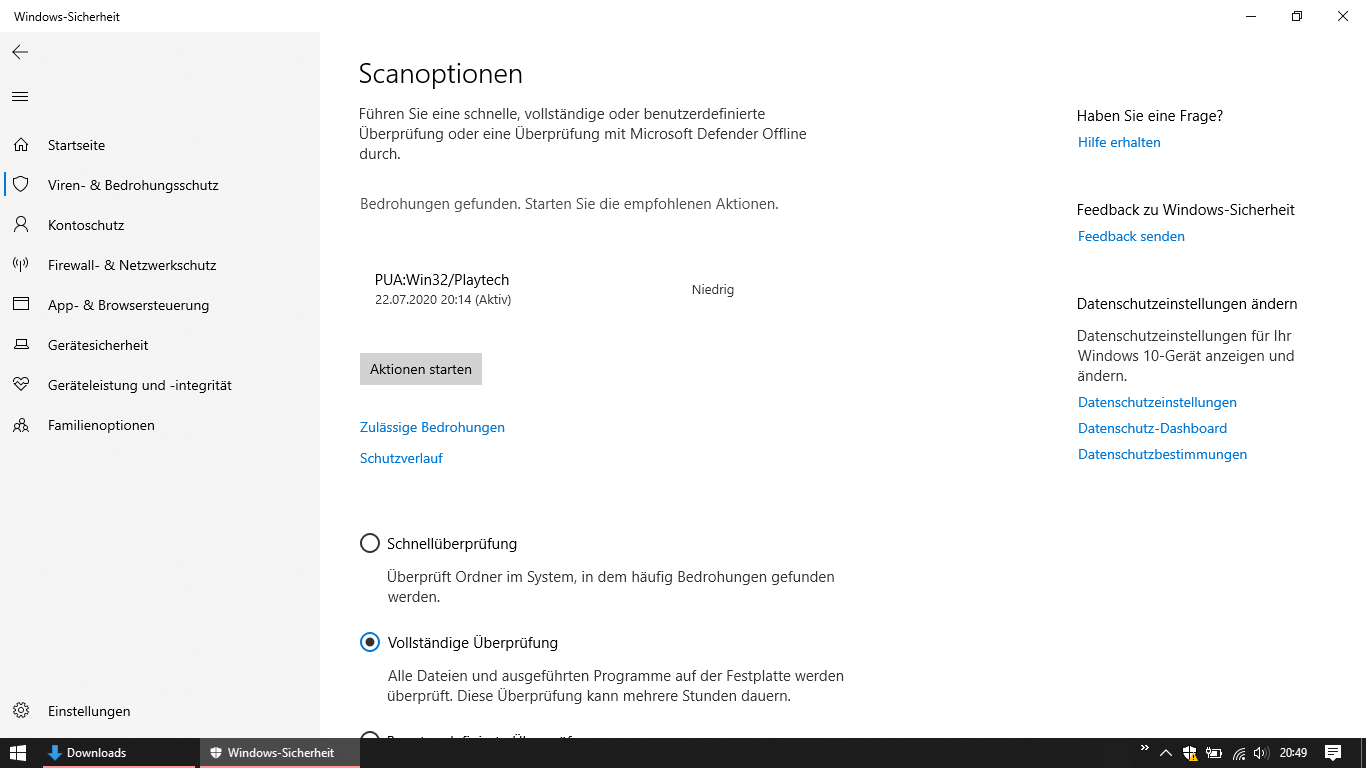Viewport: 1366px width, 768px height.
Task: Click the Niedrig severity label
Action: pyautogui.click(x=713, y=290)
